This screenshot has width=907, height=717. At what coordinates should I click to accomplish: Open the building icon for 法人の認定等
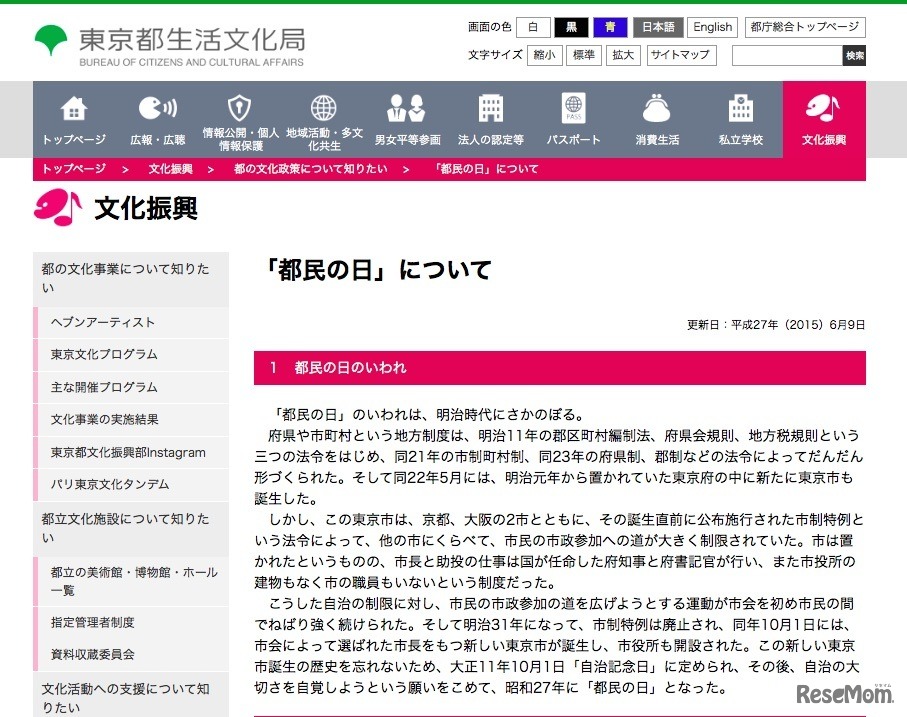click(x=491, y=108)
